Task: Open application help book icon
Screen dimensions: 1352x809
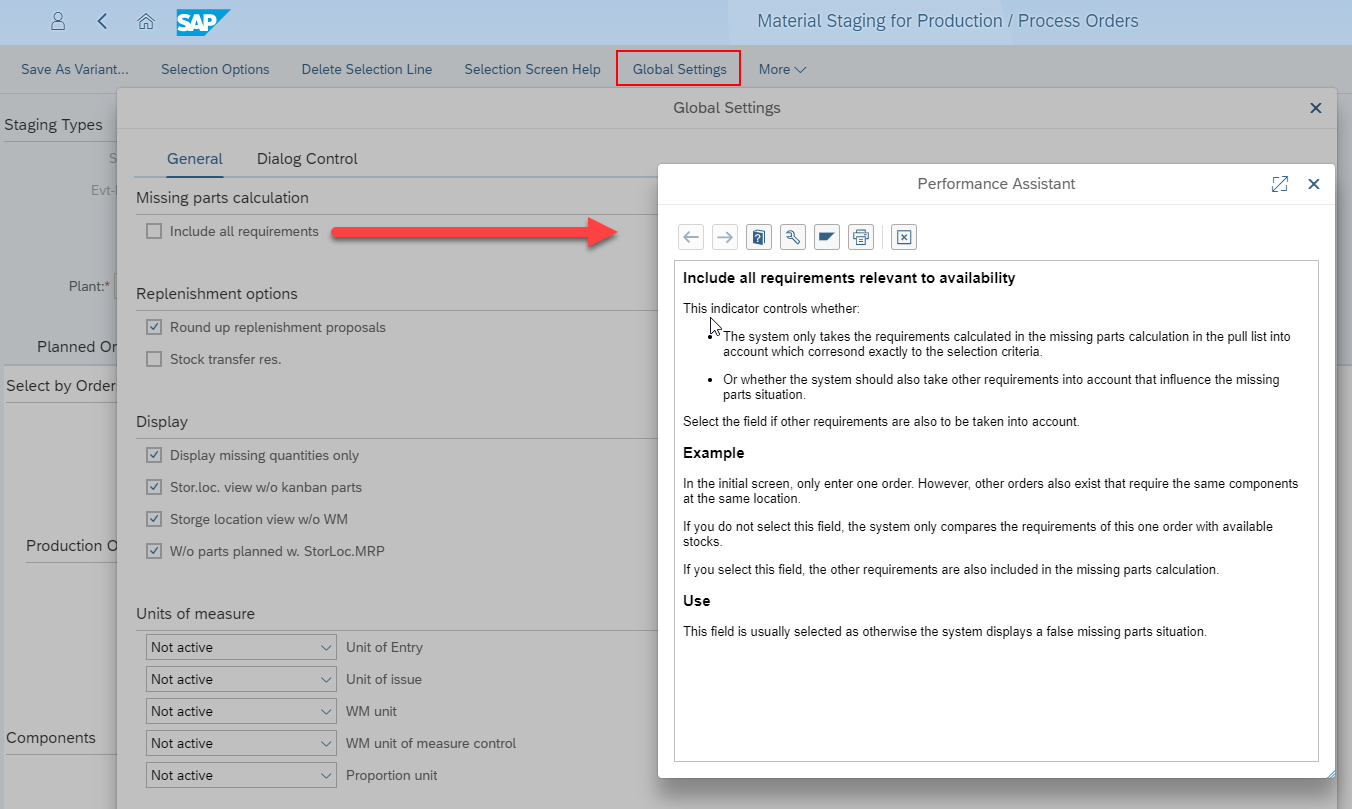Action: coord(759,237)
